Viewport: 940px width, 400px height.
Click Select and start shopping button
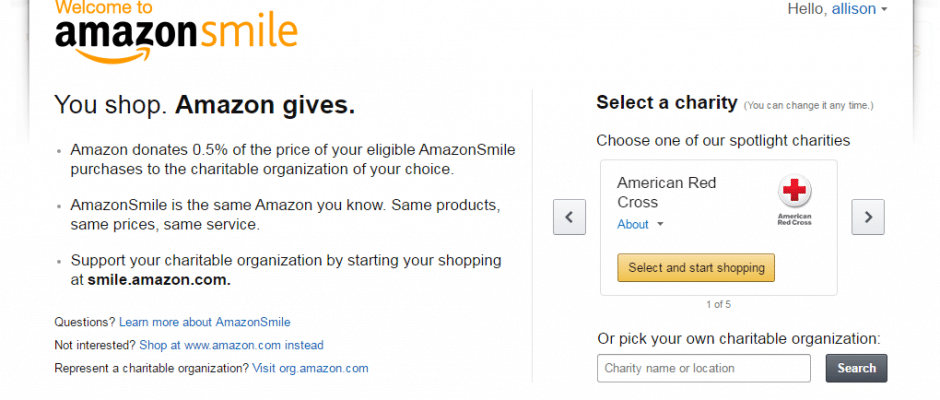coord(696,267)
